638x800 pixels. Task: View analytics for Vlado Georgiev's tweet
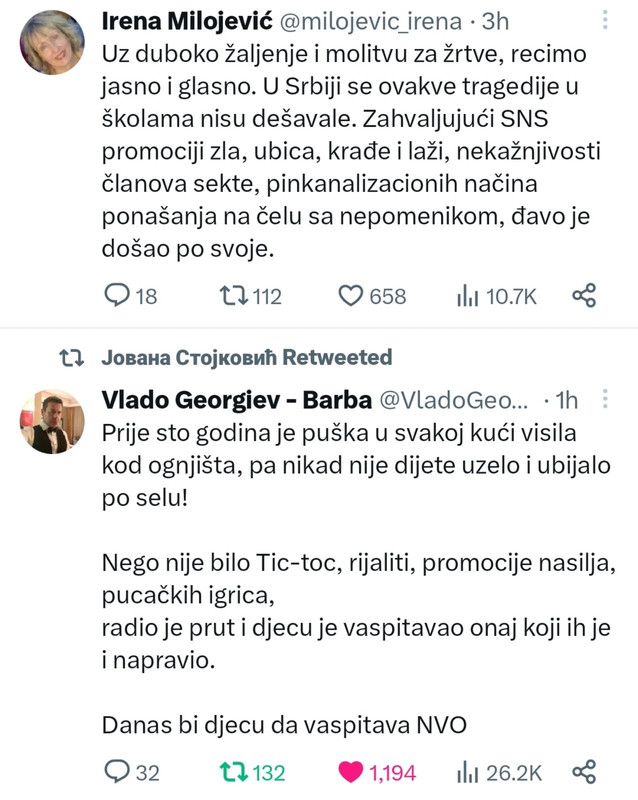click(468, 772)
